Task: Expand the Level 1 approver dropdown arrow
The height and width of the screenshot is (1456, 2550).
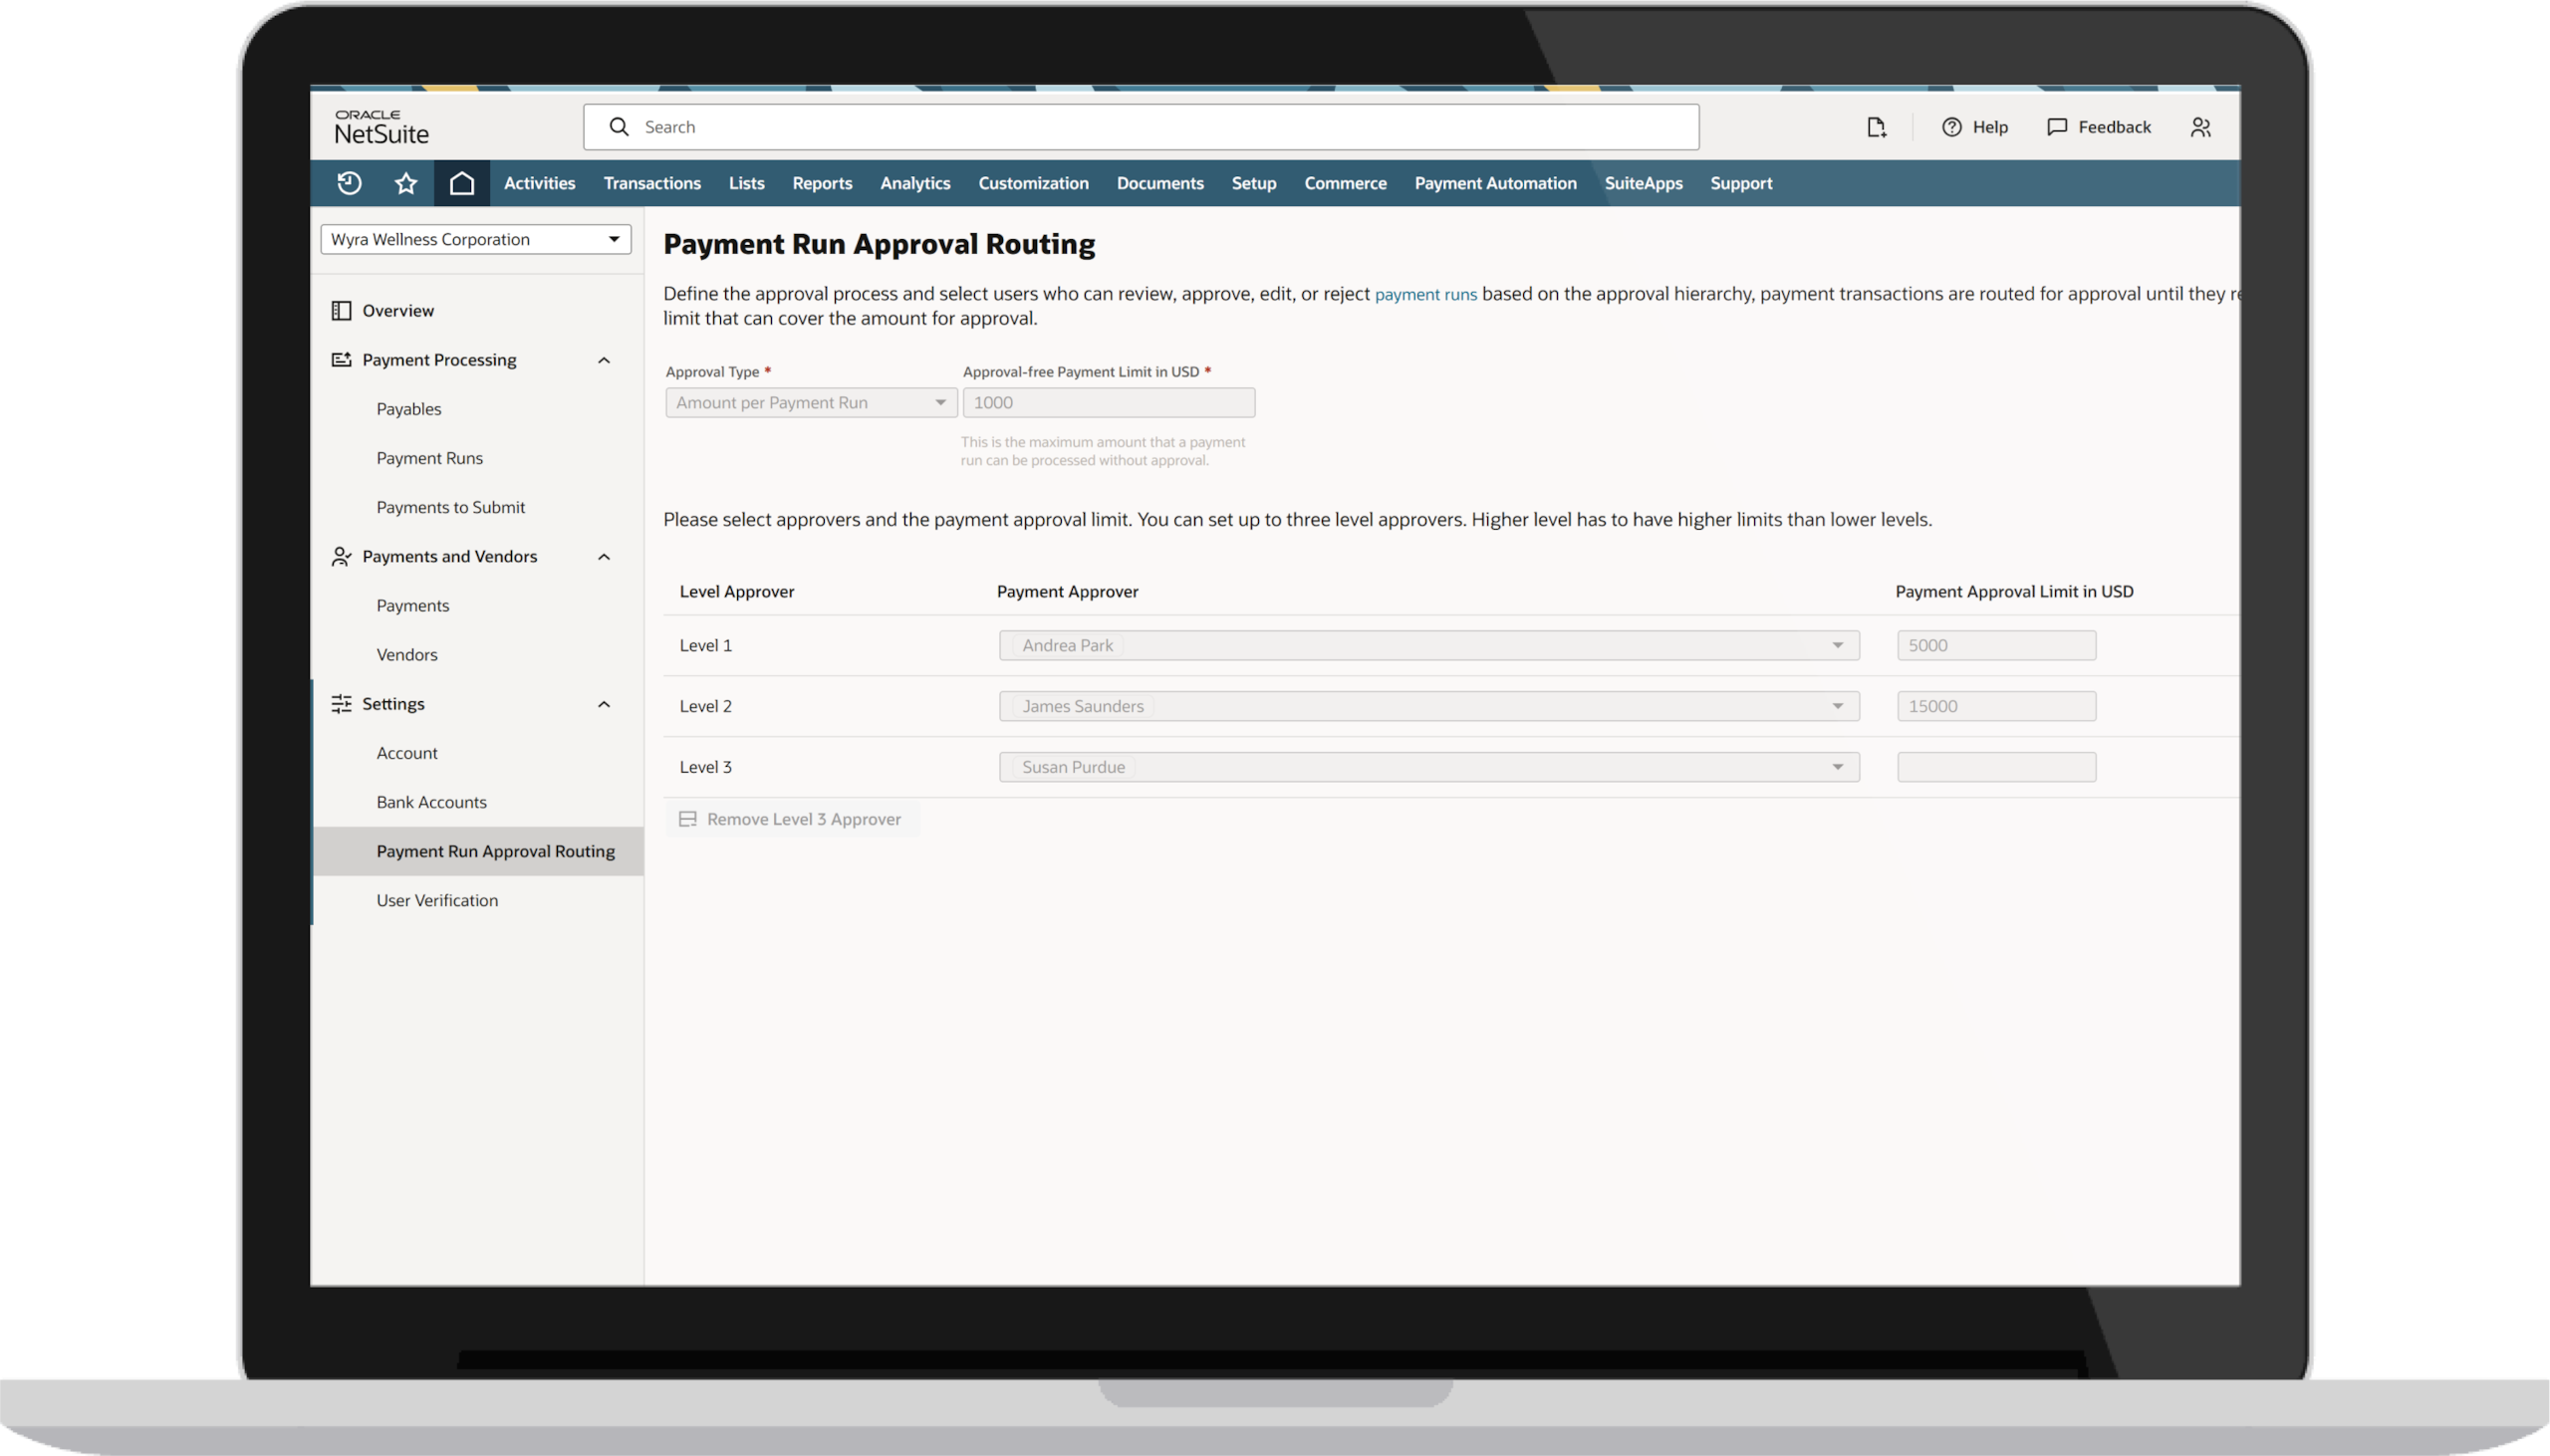Action: [x=1837, y=645]
